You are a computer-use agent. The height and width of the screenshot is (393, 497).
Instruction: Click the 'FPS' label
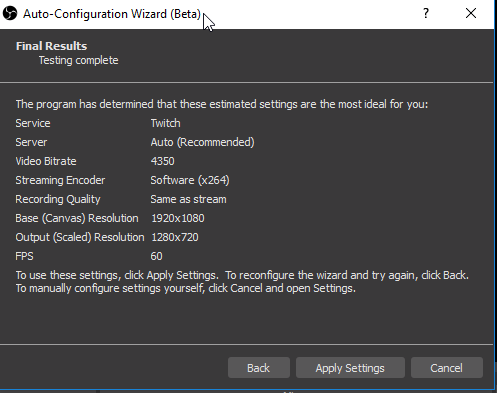[x=24, y=256]
